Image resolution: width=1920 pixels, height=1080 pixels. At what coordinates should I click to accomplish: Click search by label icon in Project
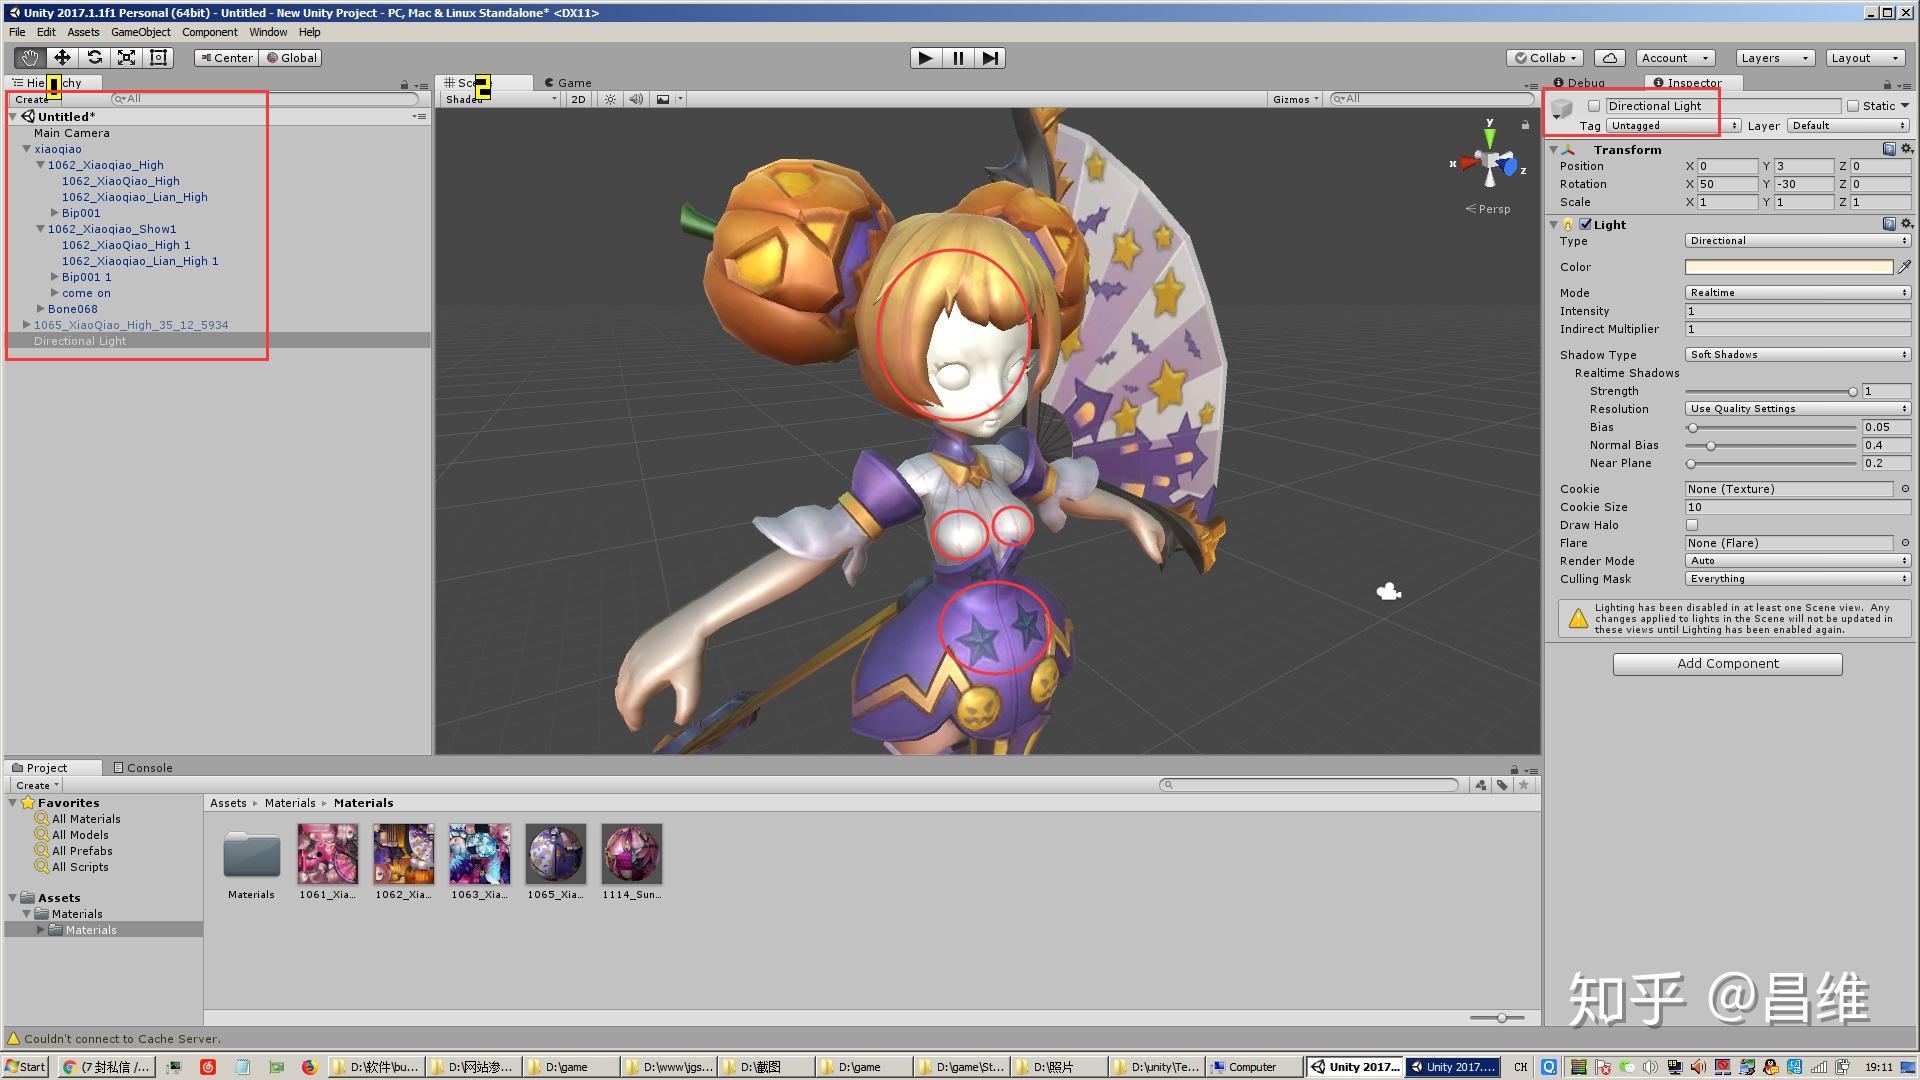[x=1502, y=785]
